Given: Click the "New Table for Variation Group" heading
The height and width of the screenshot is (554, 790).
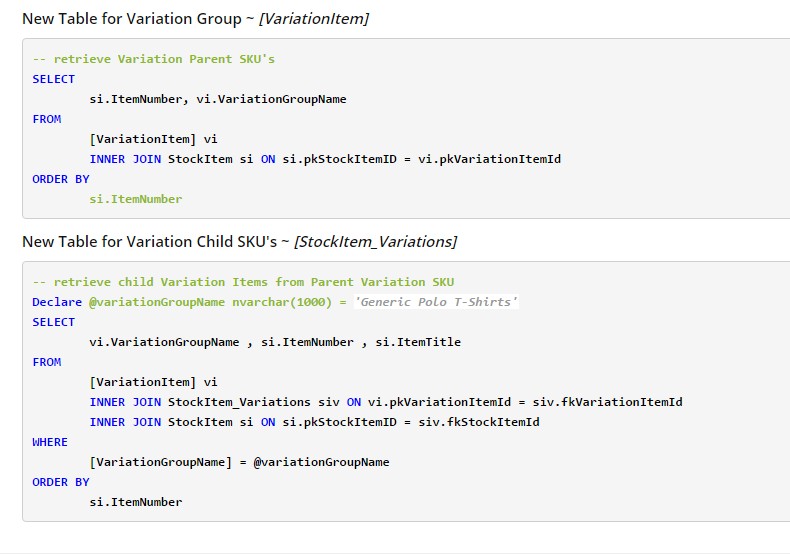Looking at the screenshot, I should tap(130, 19).
